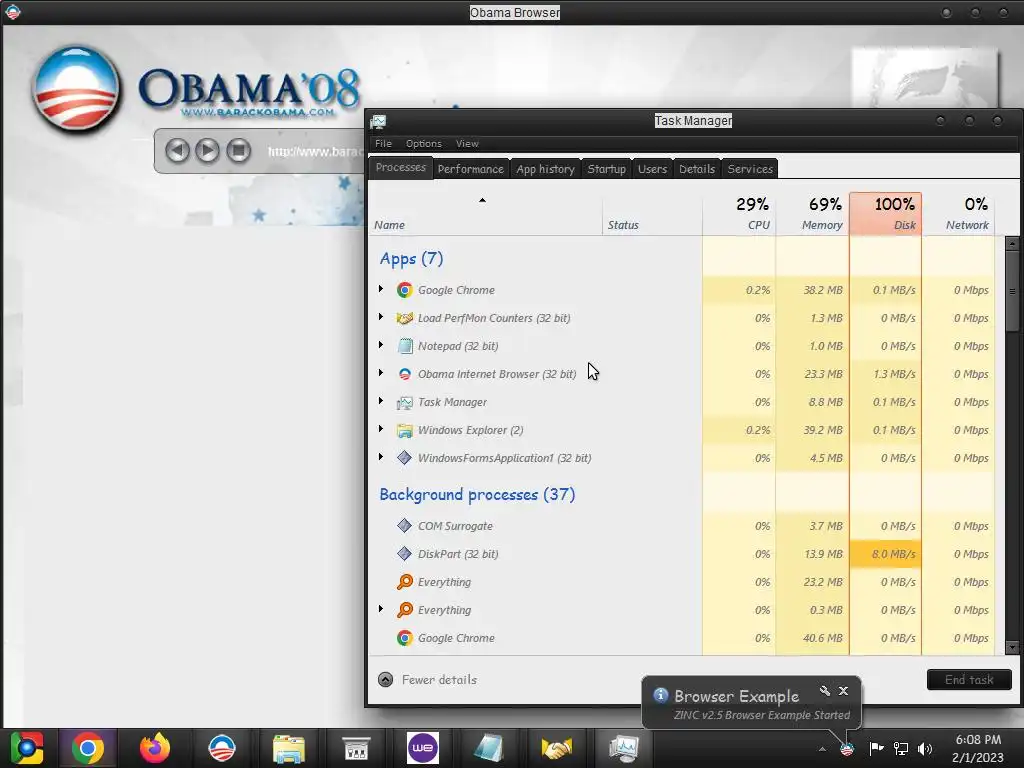Switch to the Services tab

pos(750,169)
